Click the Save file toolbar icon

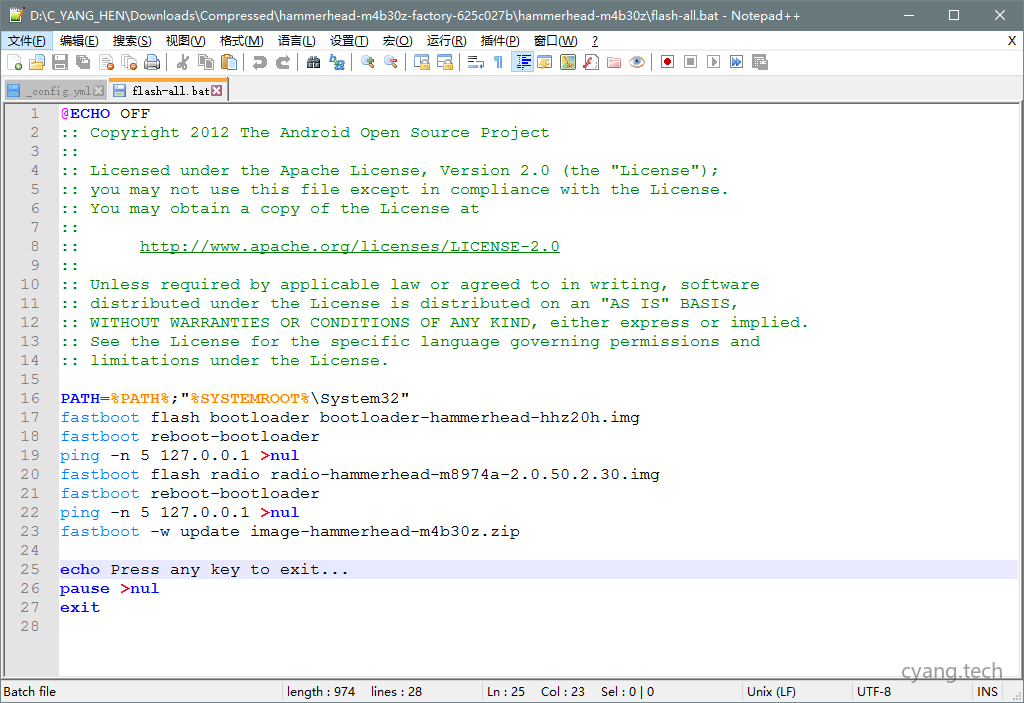[x=59, y=62]
